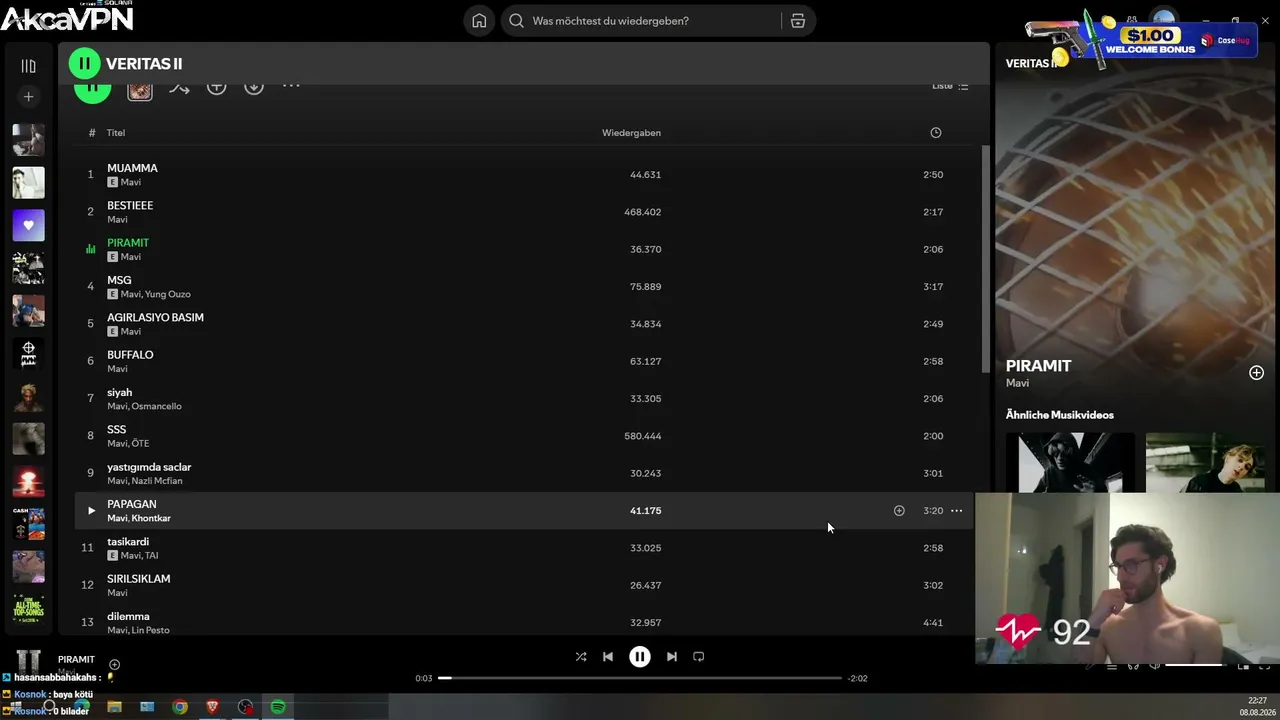Image resolution: width=1280 pixels, height=720 pixels.
Task: Open artist ÖTE on the SSS row
Action: (x=140, y=443)
